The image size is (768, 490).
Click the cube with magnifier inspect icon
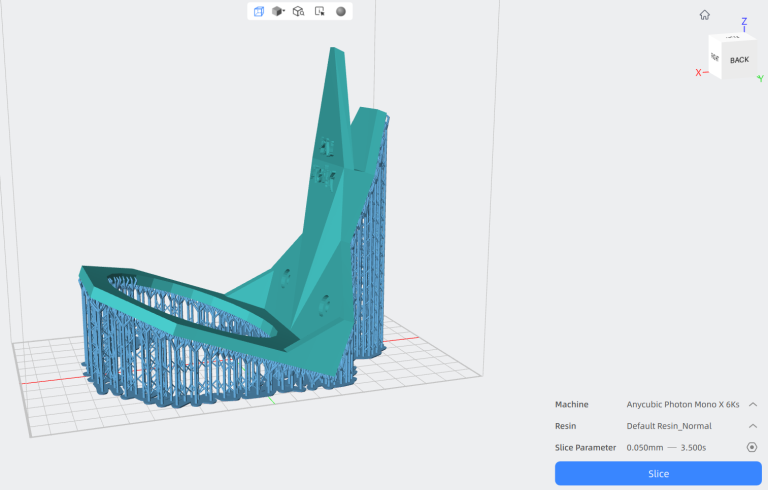coord(299,11)
